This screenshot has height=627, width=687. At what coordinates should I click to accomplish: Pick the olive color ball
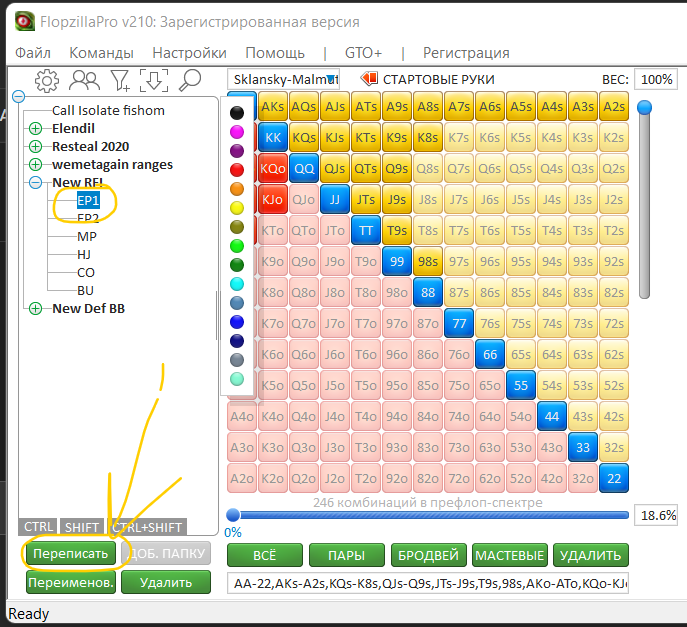tap(237, 227)
